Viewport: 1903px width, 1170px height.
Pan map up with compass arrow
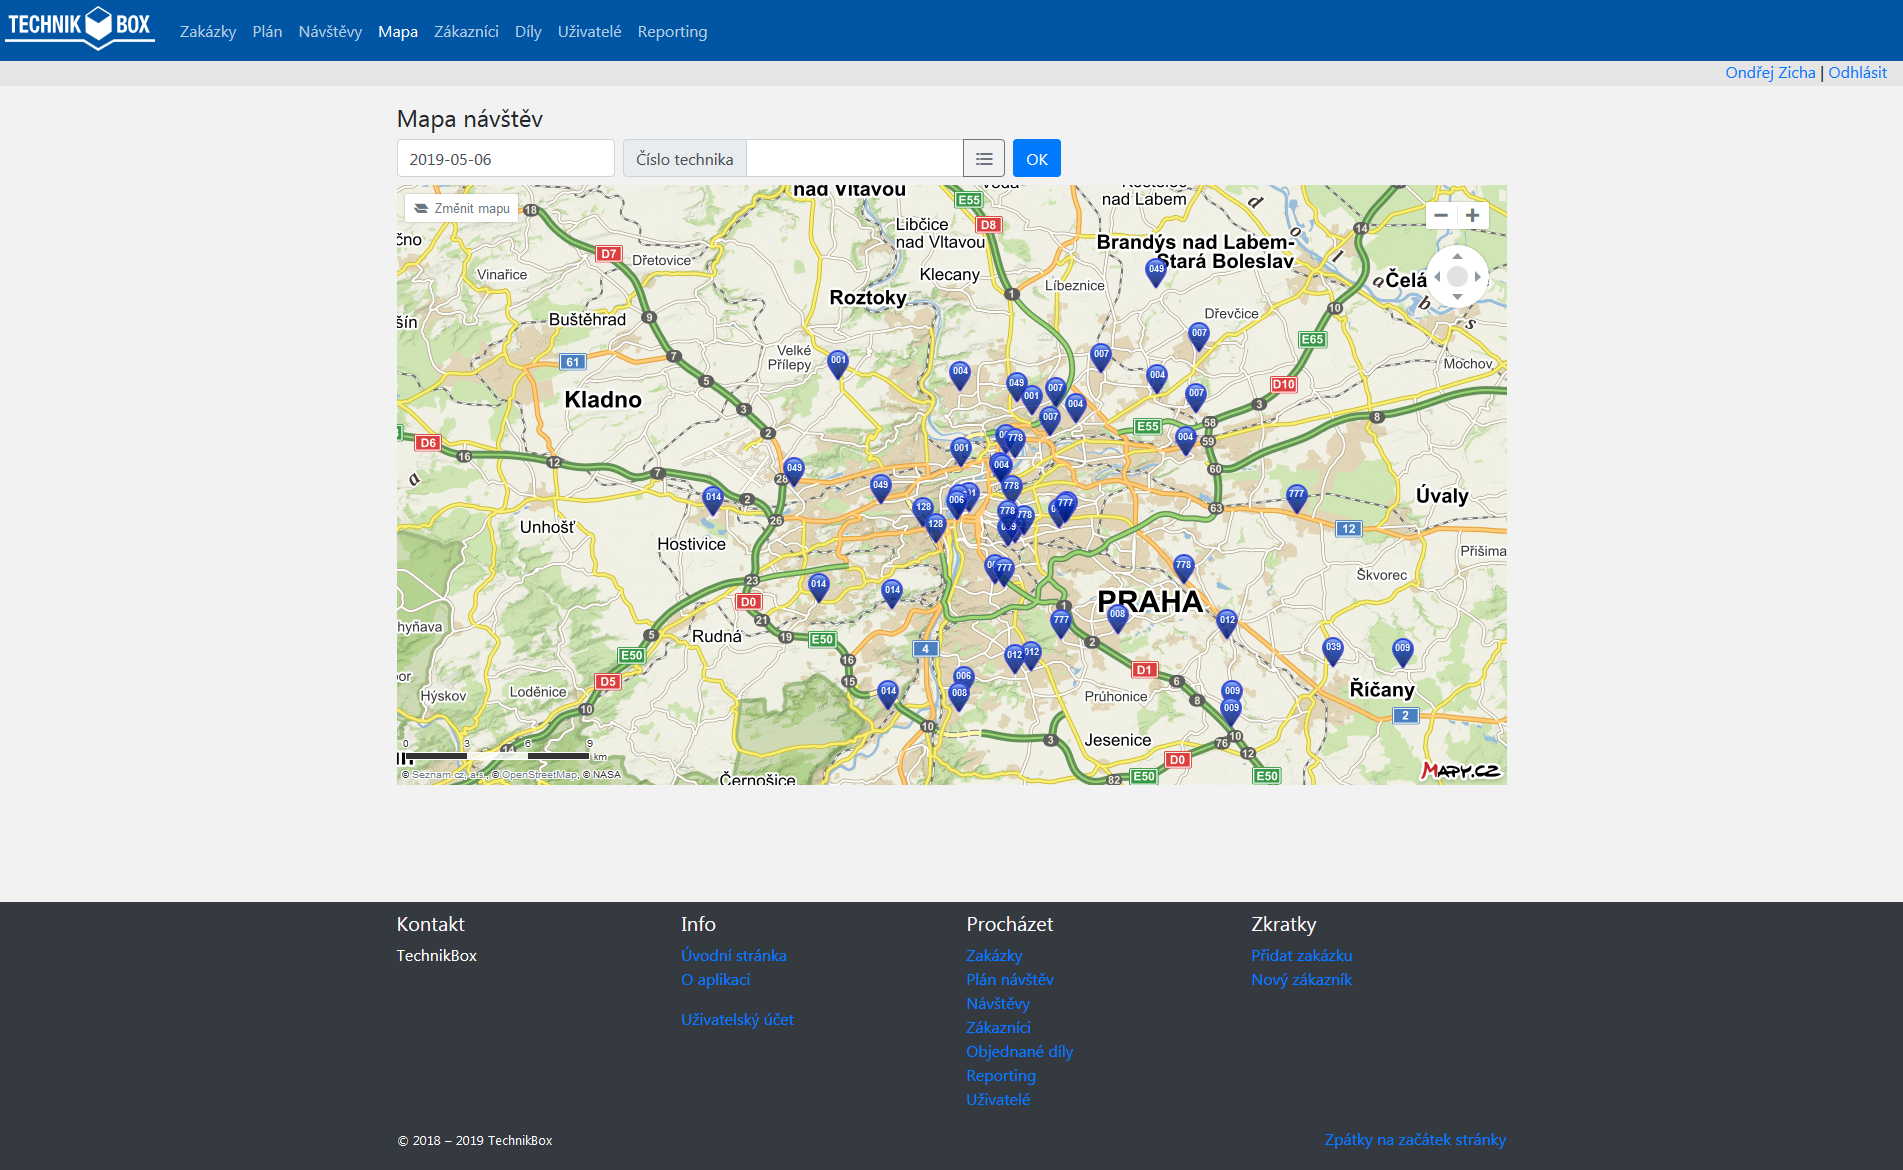click(x=1457, y=257)
